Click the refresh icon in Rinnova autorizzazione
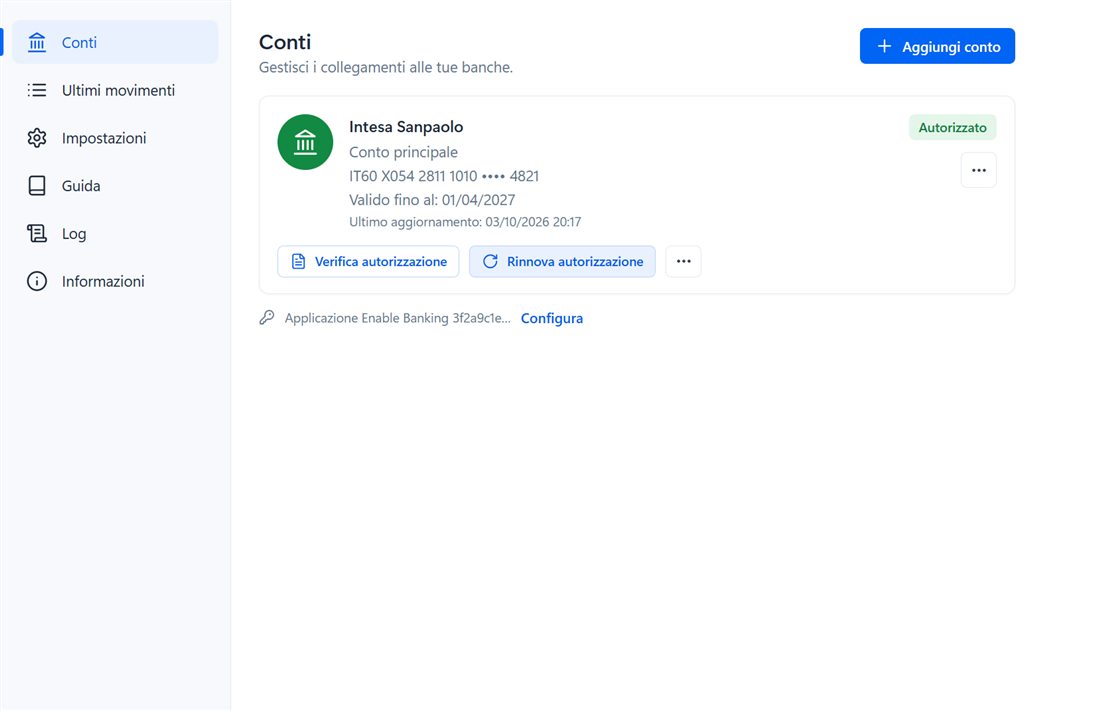1100x711 pixels. [490, 261]
